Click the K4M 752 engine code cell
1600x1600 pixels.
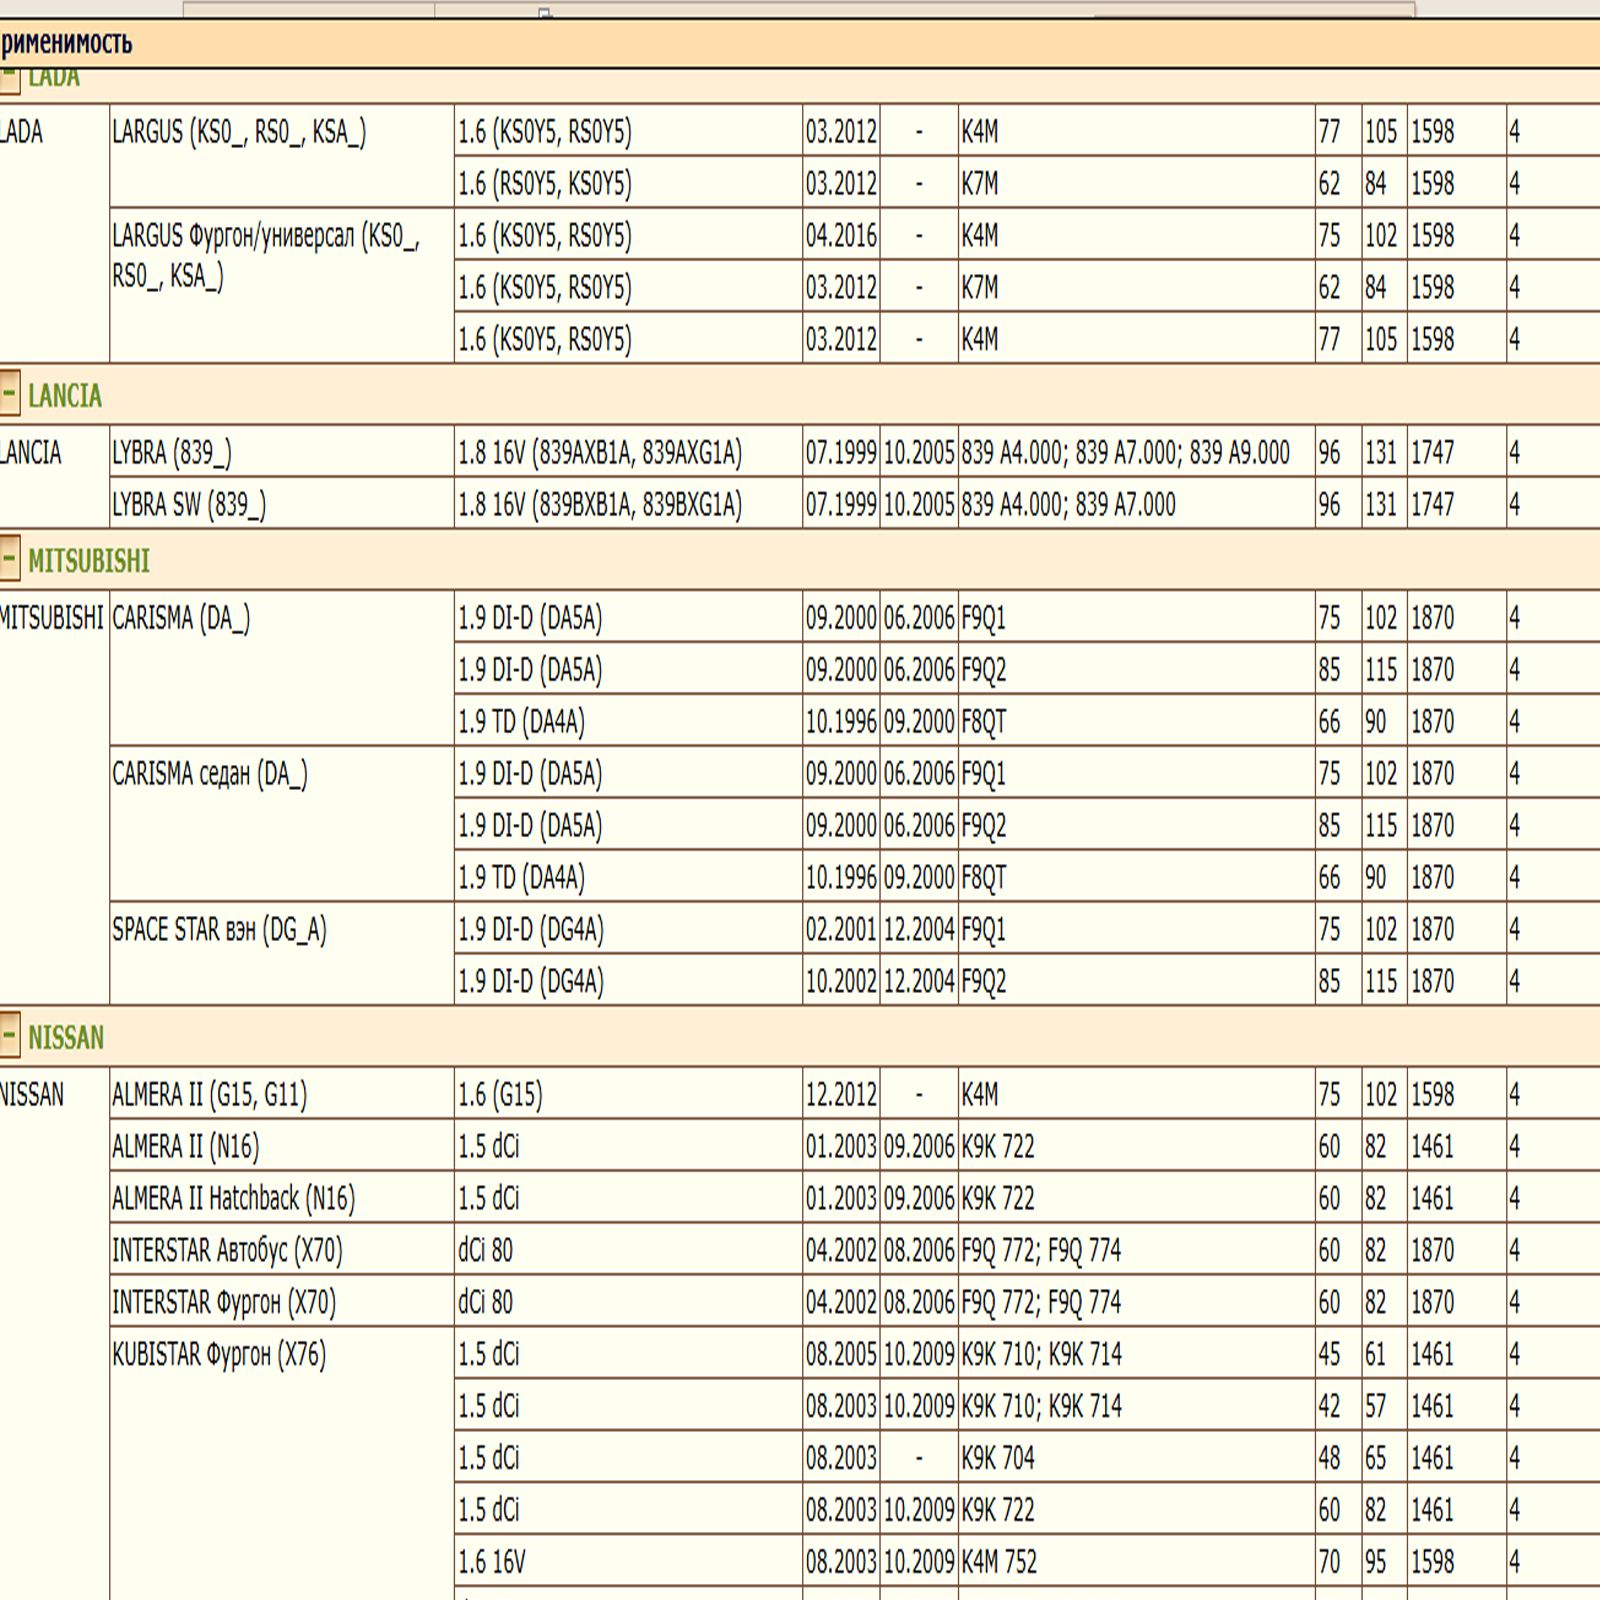(999, 1562)
